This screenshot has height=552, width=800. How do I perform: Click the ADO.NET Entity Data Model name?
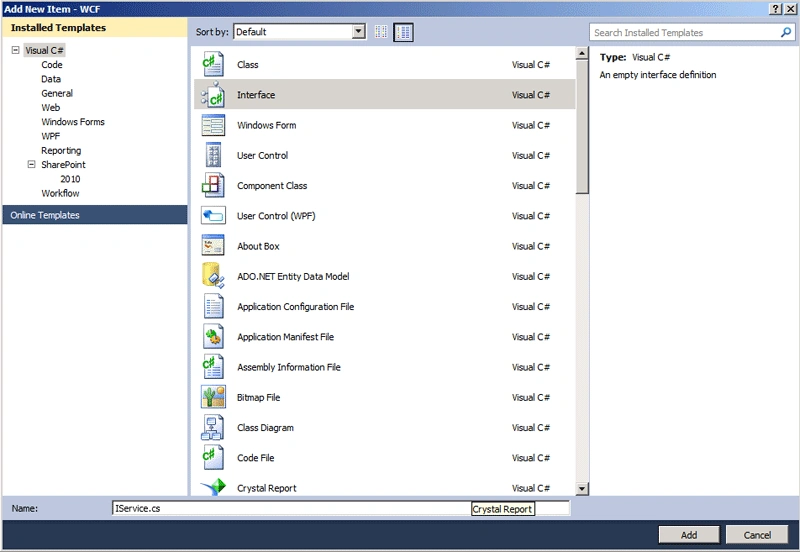(x=293, y=276)
